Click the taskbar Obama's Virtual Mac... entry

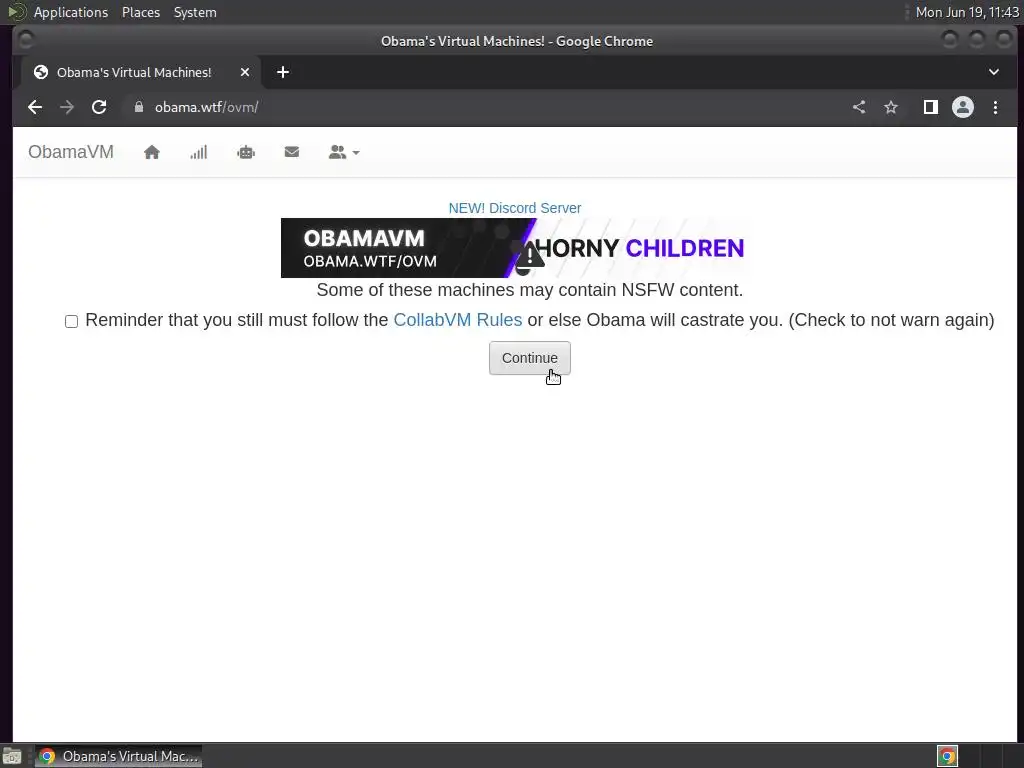pyautogui.click(x=118, y=756)
